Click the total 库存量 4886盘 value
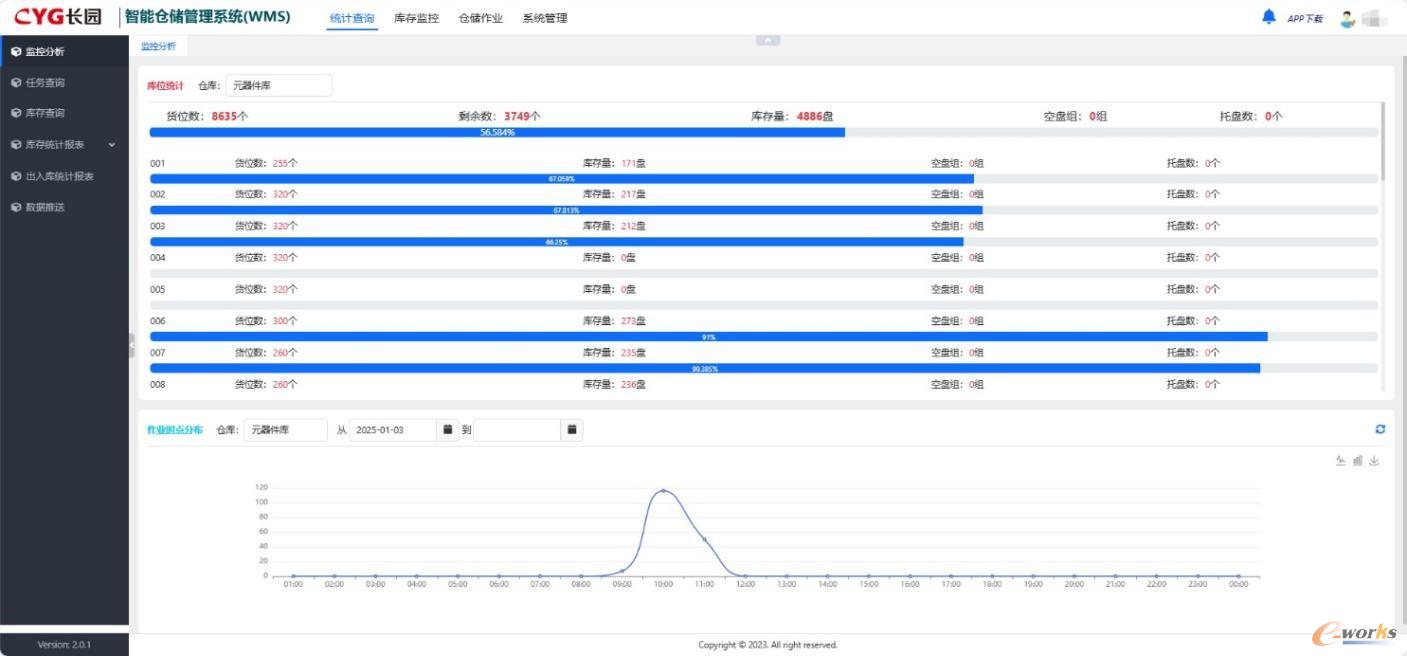 tap(792, 116)
